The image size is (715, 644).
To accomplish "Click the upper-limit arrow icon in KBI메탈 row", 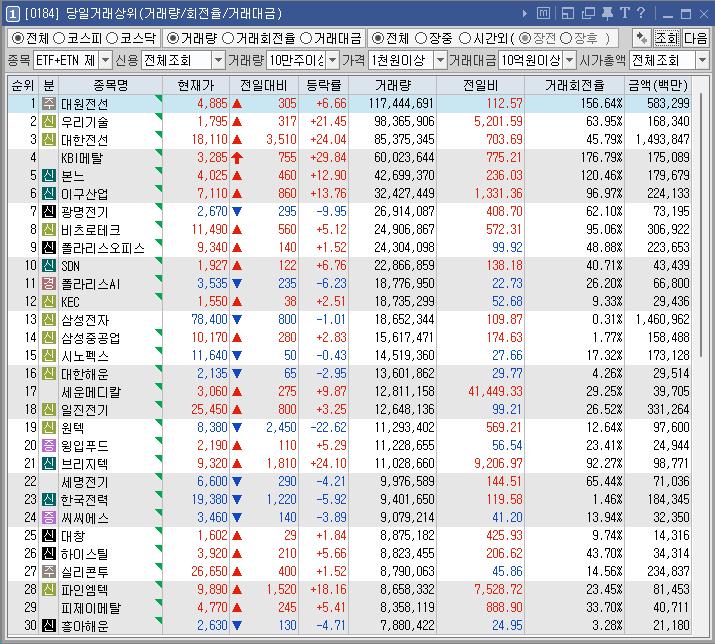I will click(x=237, y=157).
